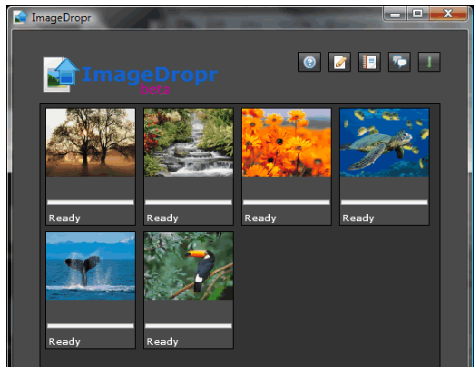Image resolution: width=475 pixels, height=367 pixels.
Task: Click the ImageDropr house logo icon
Action: pyautogui.click(x=61, y=75)
